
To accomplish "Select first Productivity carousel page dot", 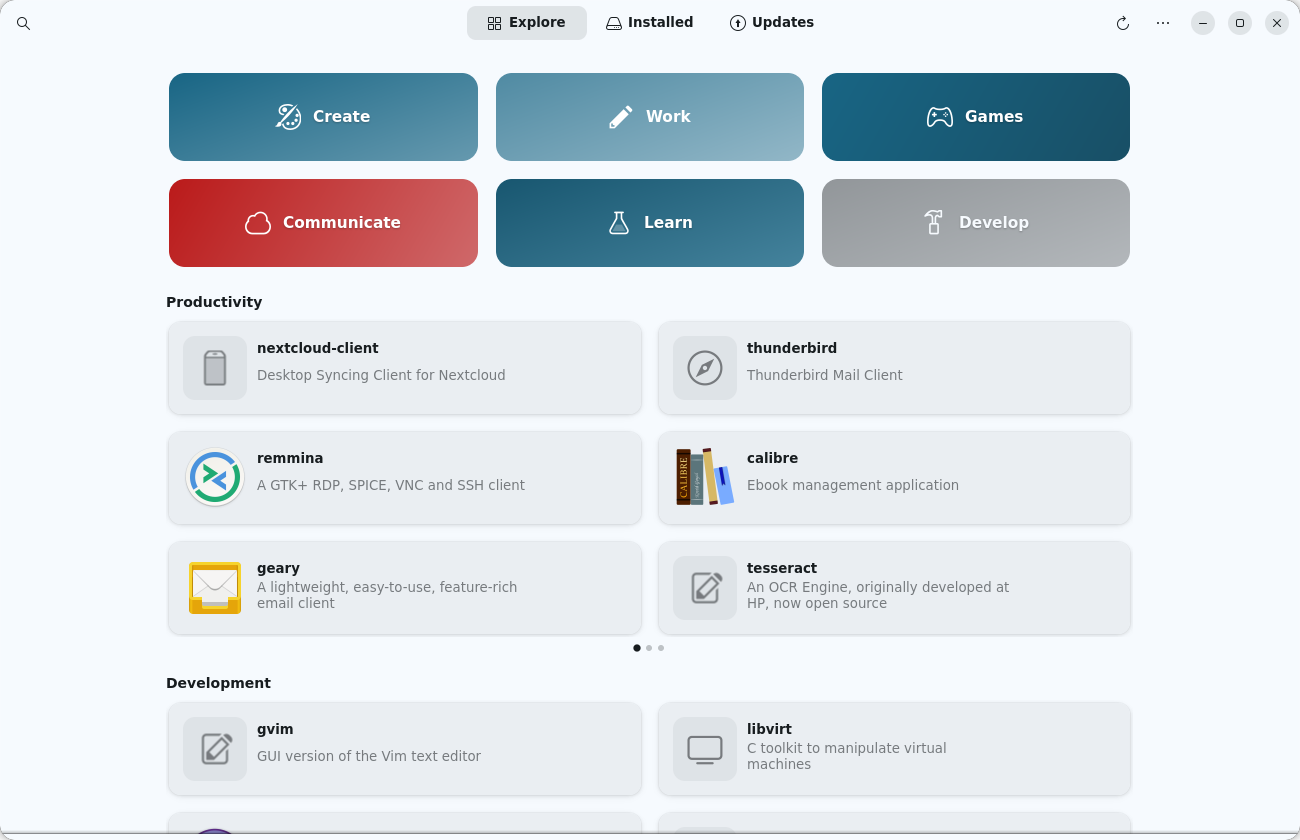I will tap(637, 648).
